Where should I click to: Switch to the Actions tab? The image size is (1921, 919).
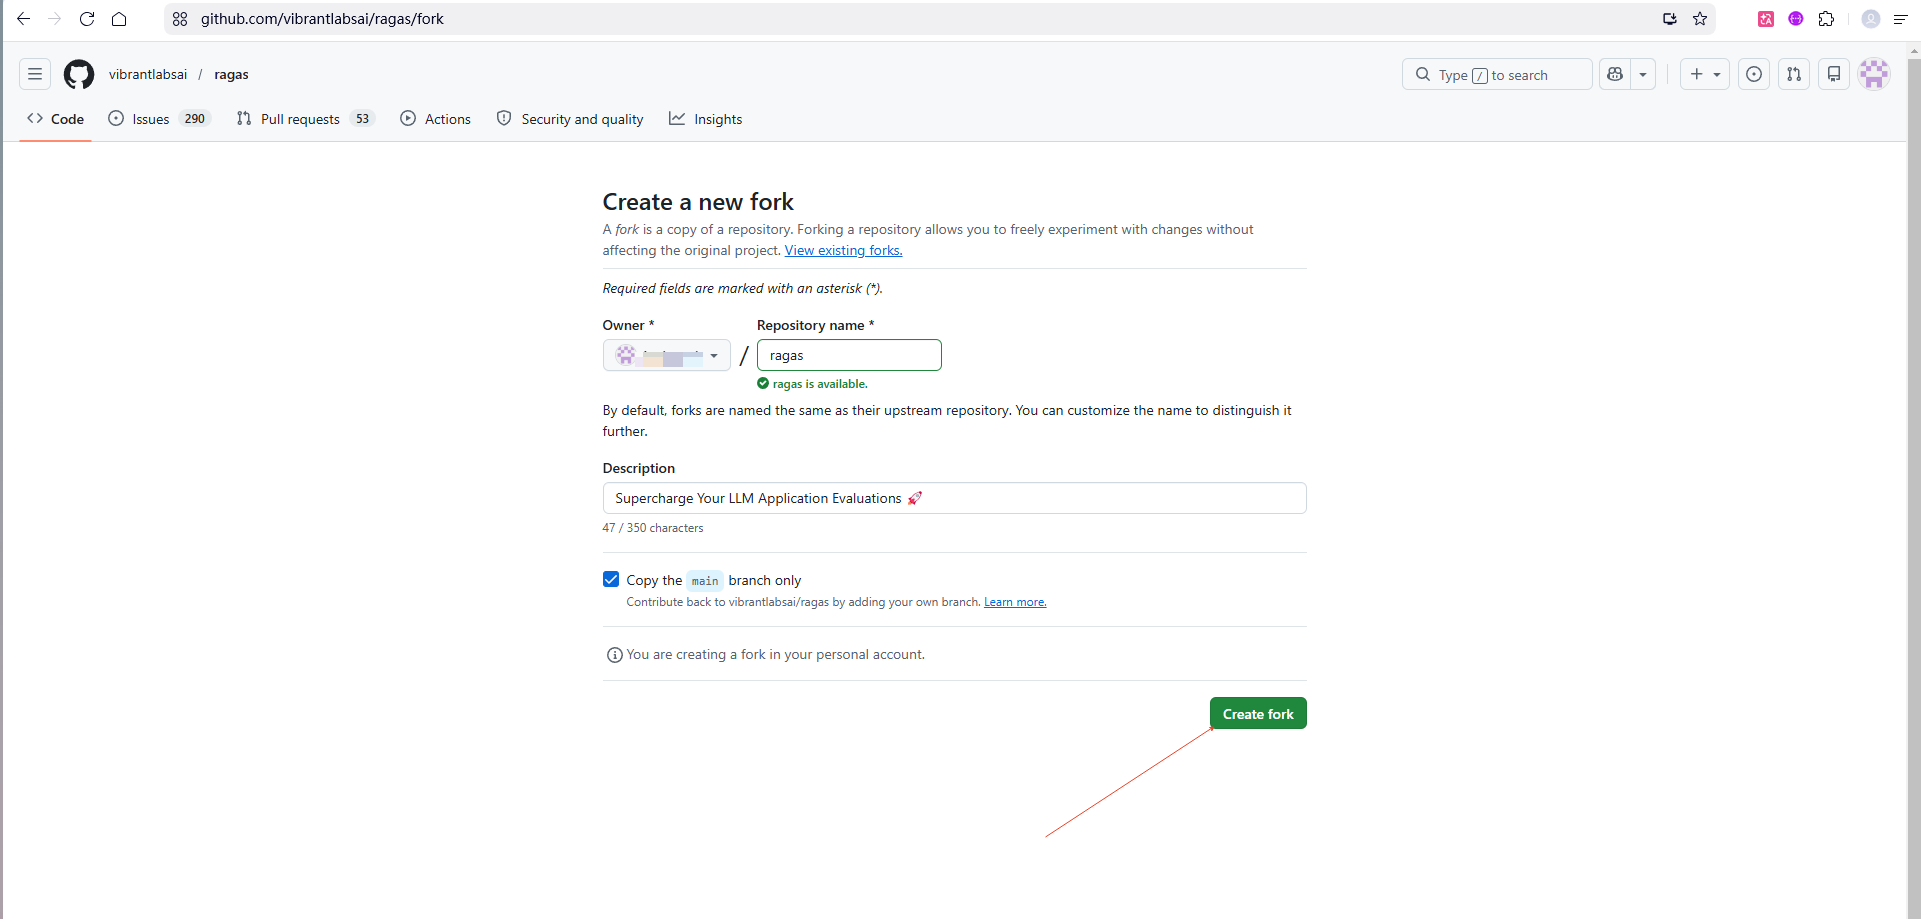click(435, 119)
